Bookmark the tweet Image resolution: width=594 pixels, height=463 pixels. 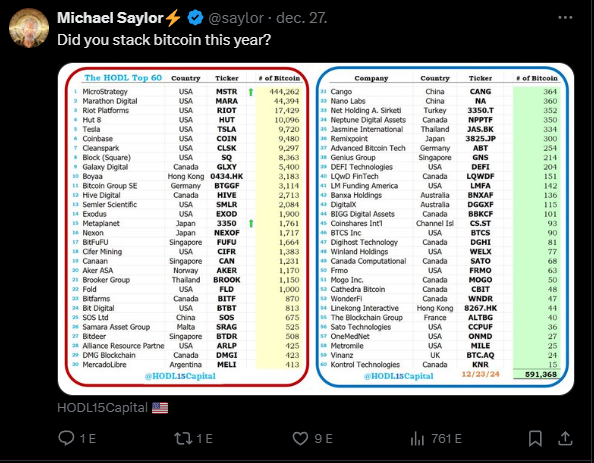tap(535, 438)
